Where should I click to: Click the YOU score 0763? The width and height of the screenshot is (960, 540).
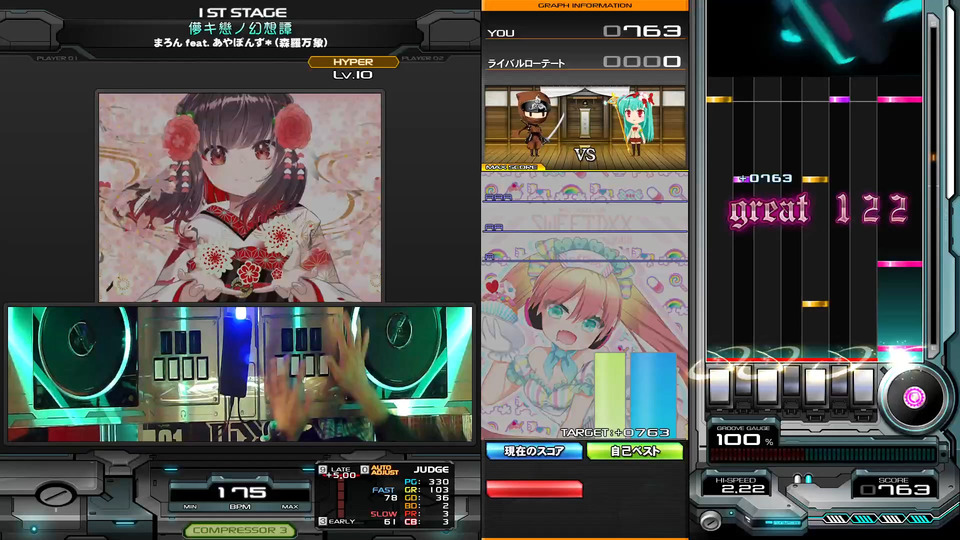[x=642, y=31]
